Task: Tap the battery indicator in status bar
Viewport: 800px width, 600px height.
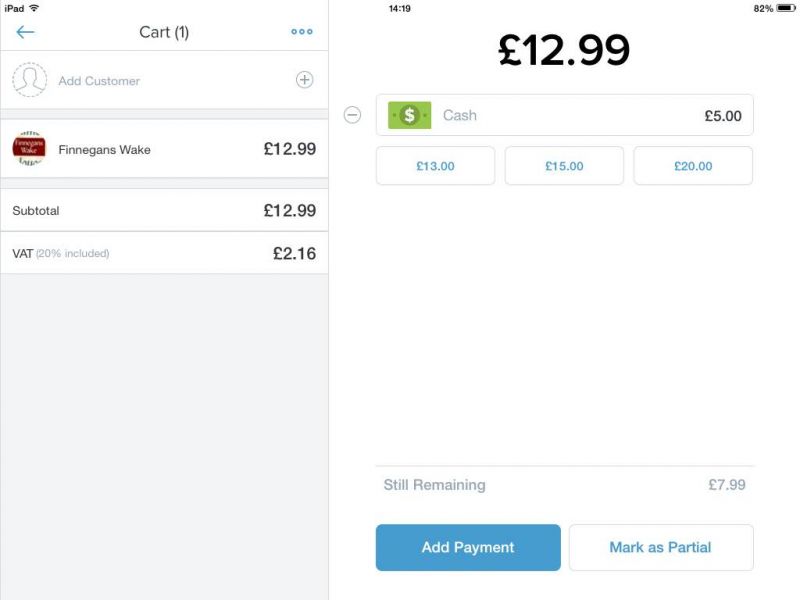Action: click(x=786, y=8)
